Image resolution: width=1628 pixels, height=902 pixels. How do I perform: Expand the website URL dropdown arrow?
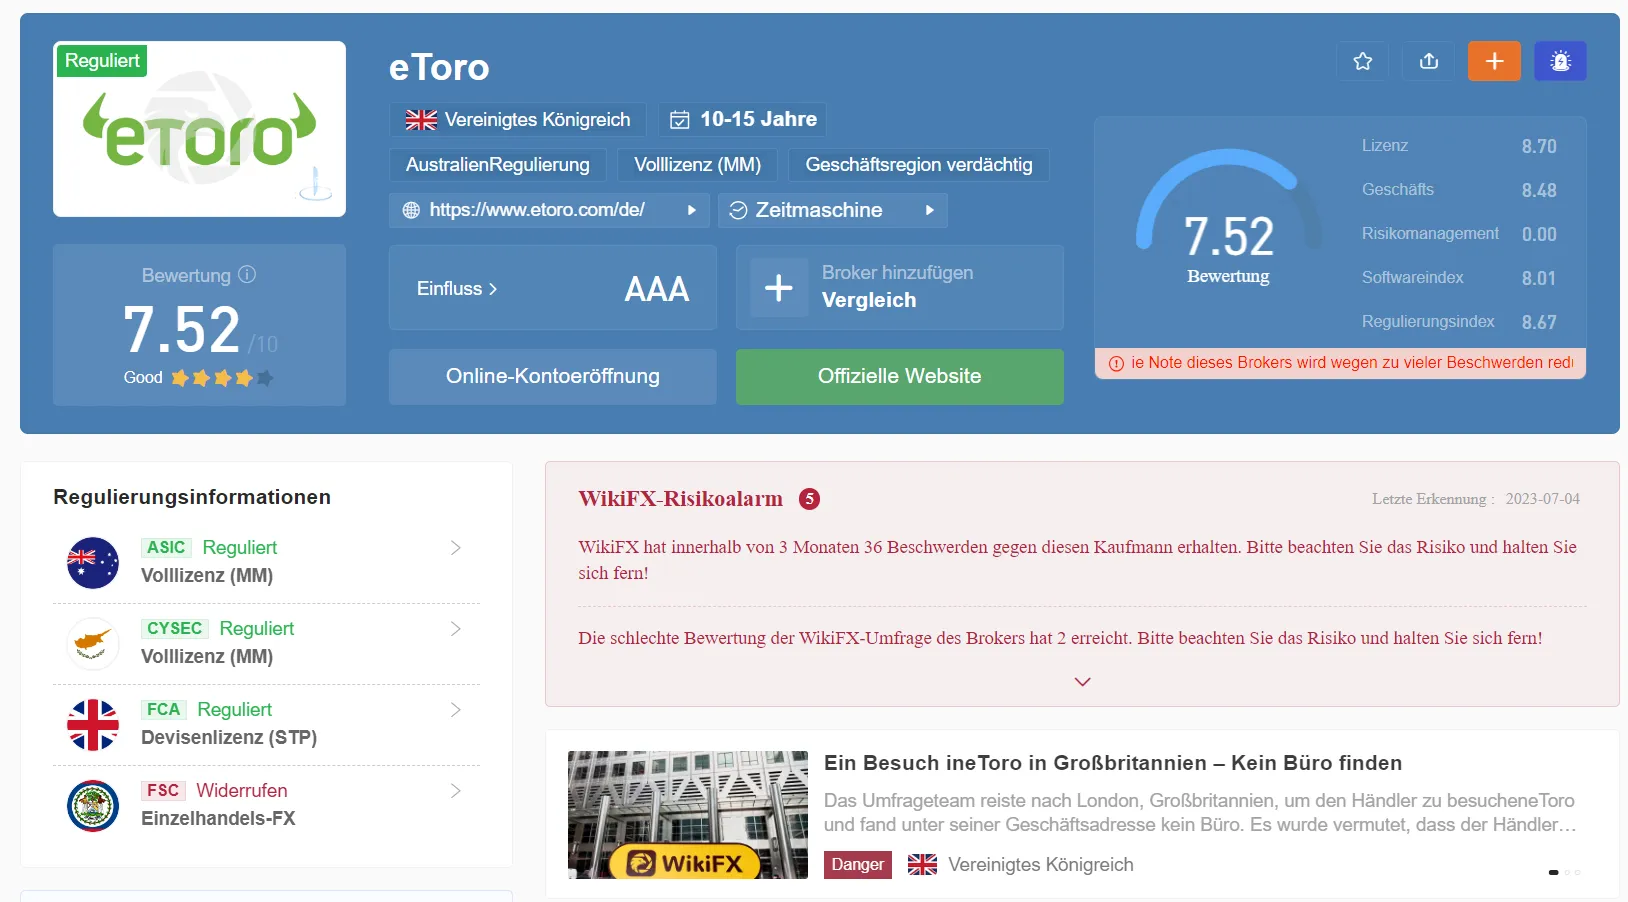click(x=691, y=210)
